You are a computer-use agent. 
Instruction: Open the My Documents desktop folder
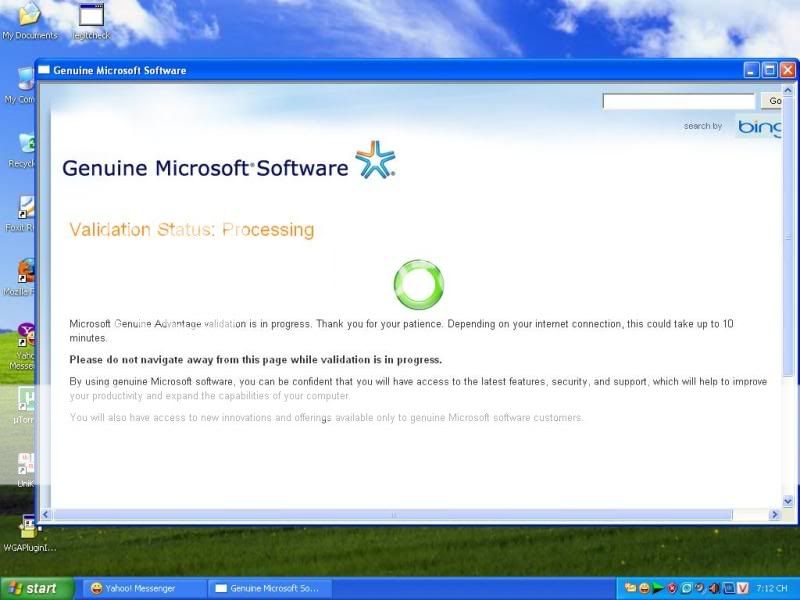[30, 20]
